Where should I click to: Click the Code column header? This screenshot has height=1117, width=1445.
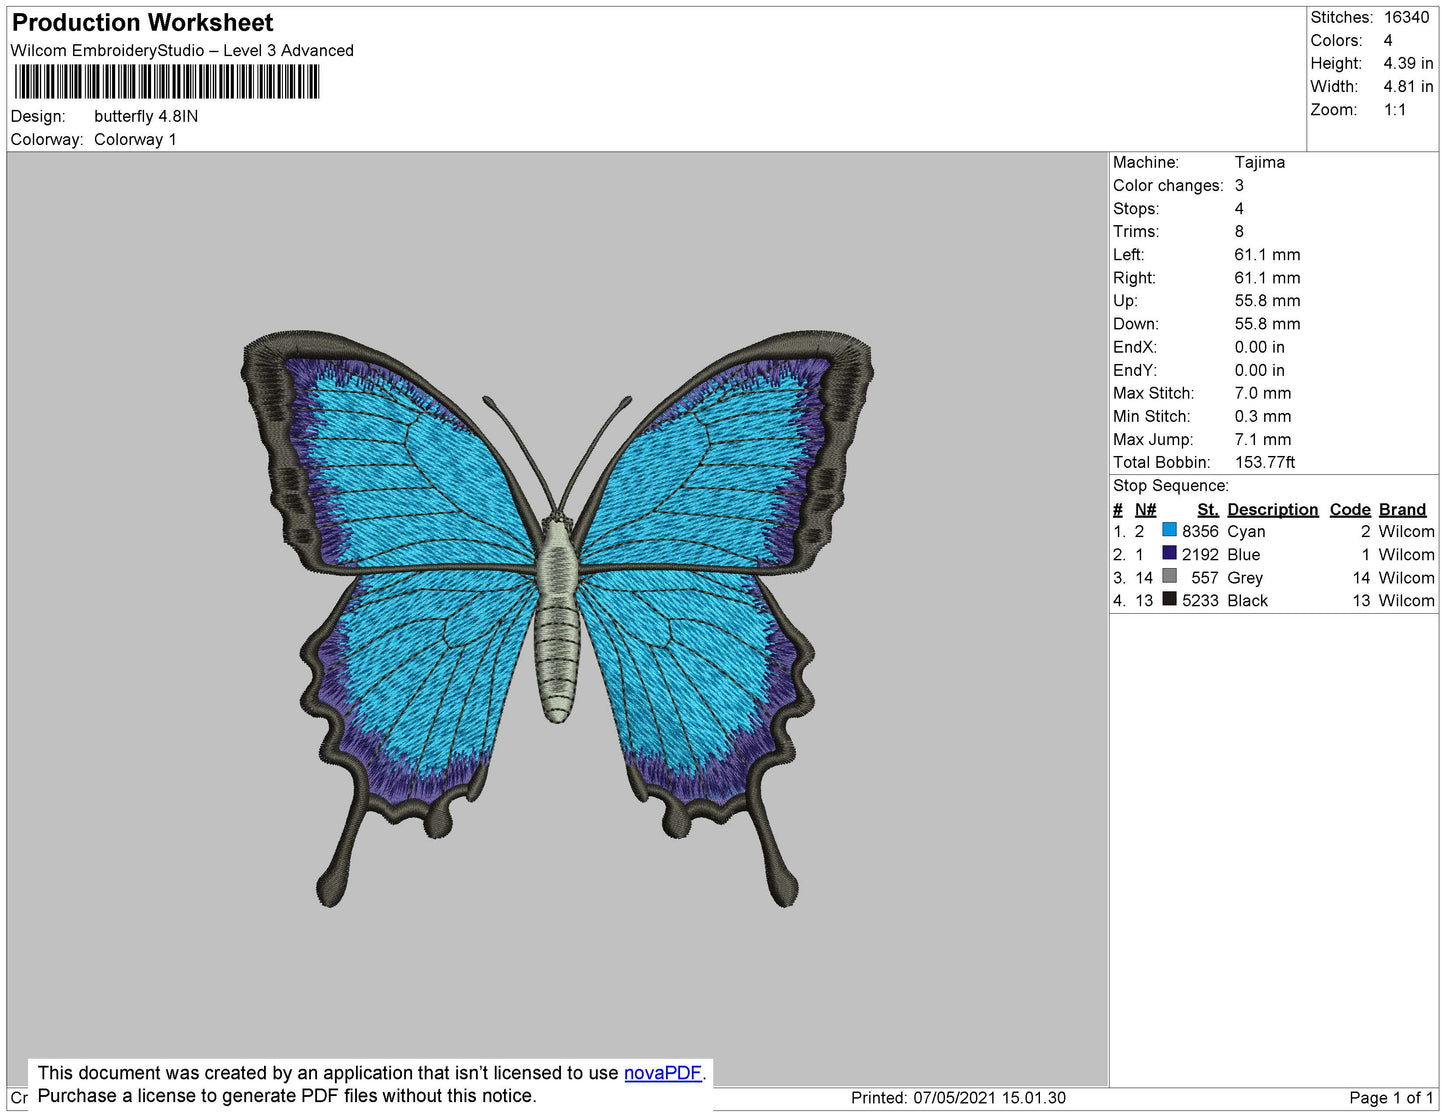tap(1349, 509)
